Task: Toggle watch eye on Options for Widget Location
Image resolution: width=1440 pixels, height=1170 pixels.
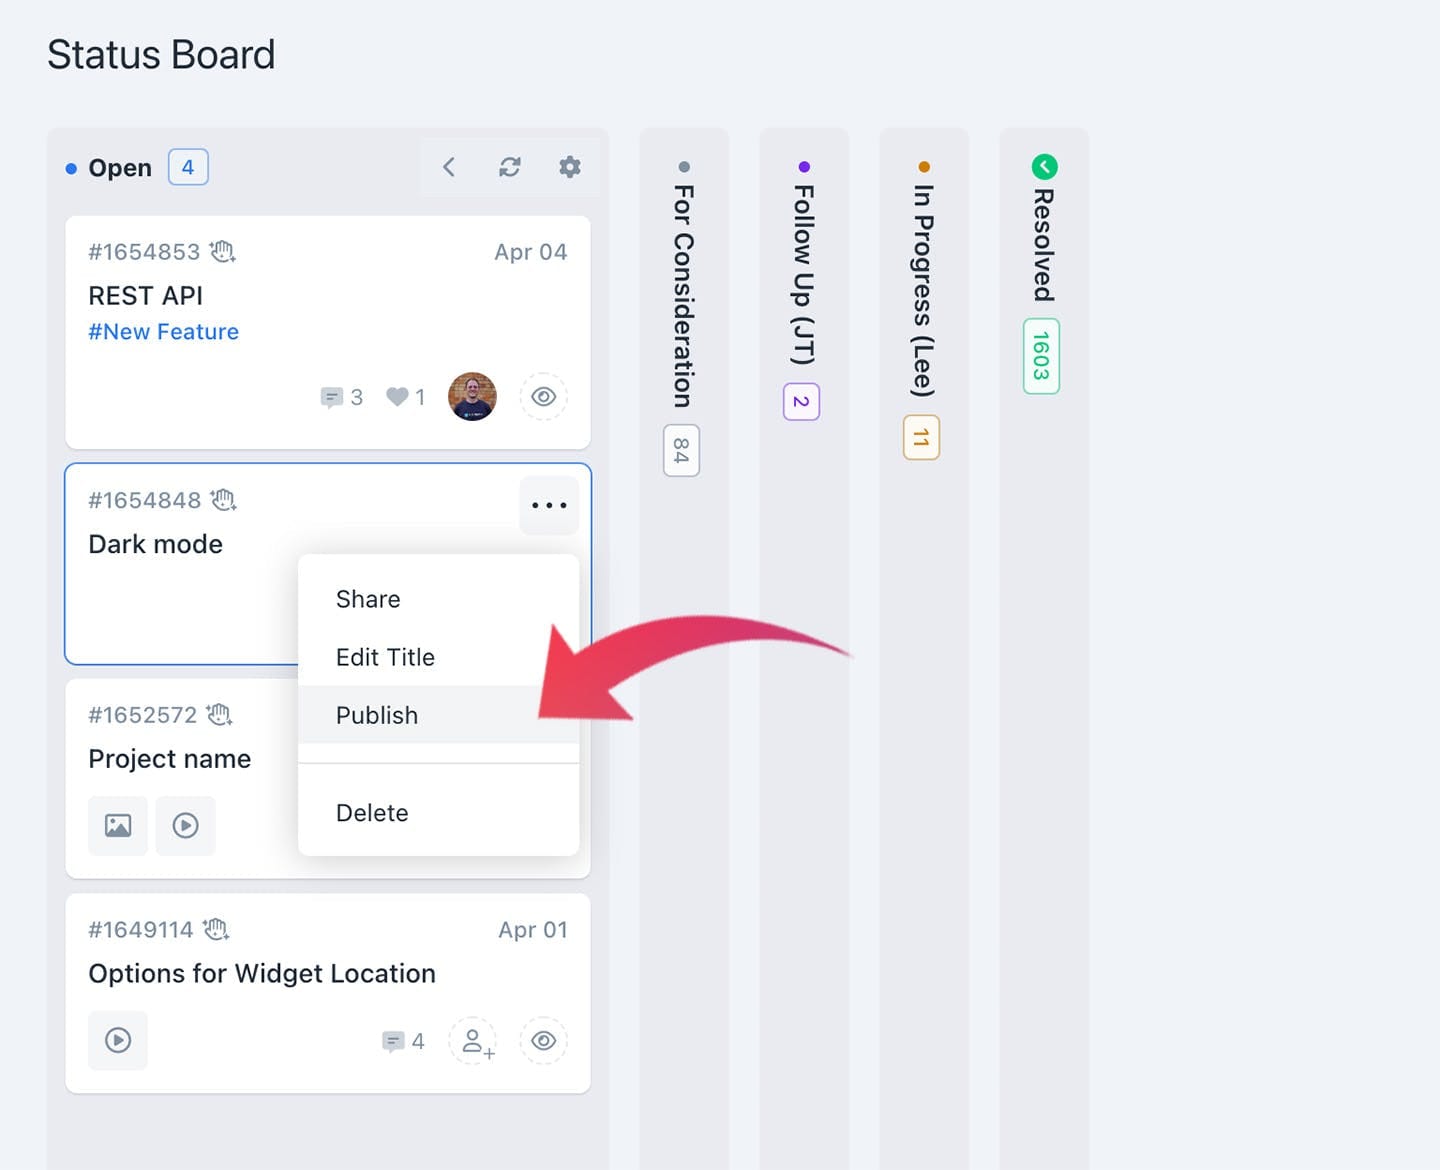Action: (543, 1041)
